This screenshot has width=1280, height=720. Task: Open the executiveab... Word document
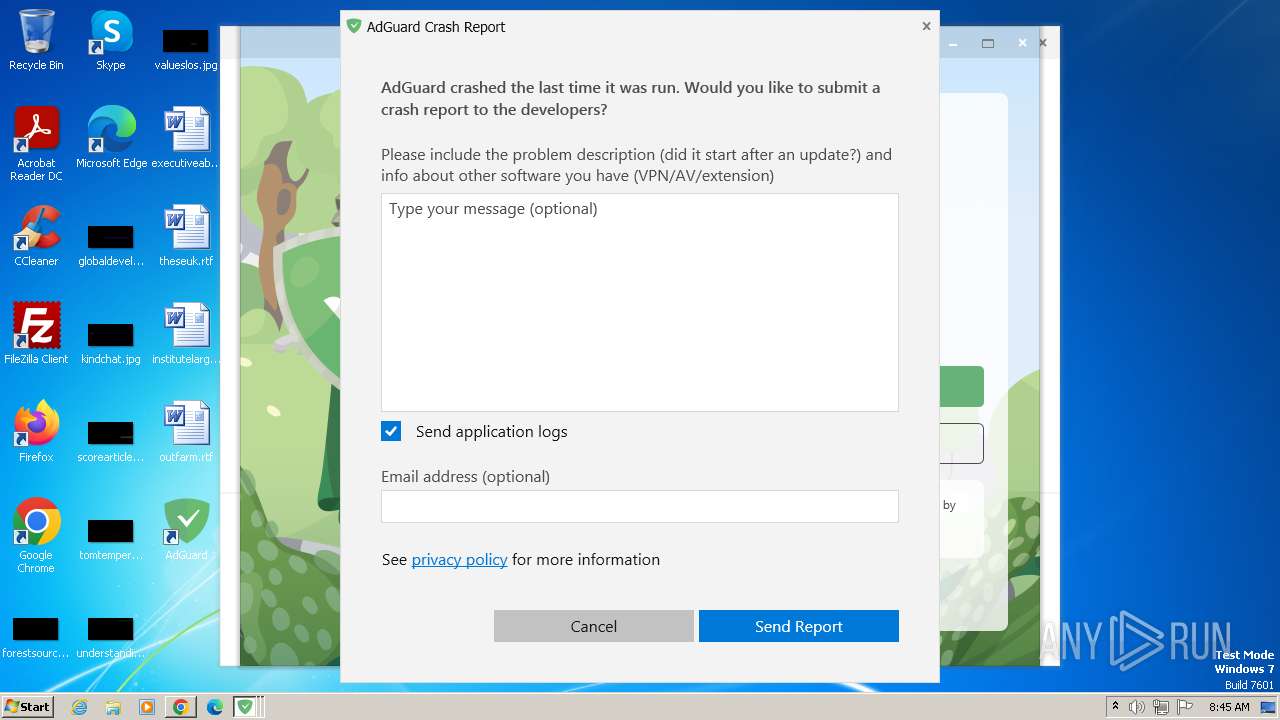pos(186,138)
